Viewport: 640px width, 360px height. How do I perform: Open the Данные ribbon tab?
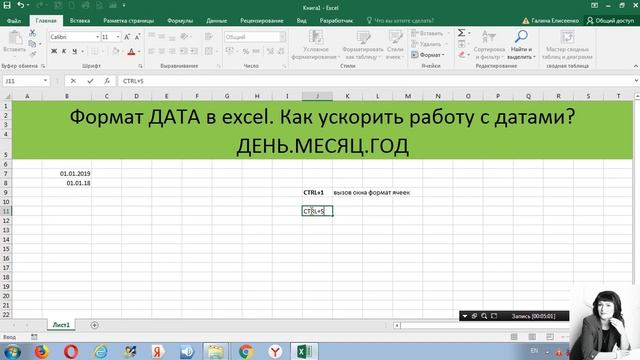(216, 20)
